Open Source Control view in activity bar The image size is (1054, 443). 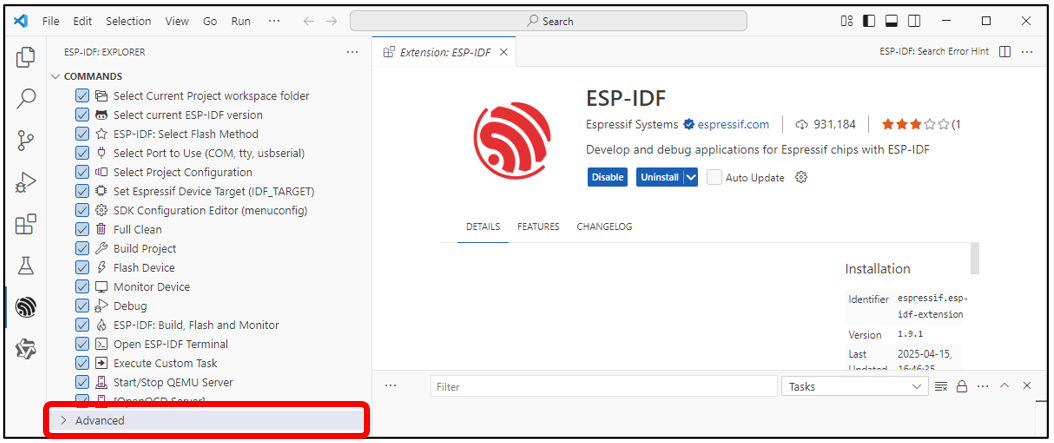(x=26, y=140)
